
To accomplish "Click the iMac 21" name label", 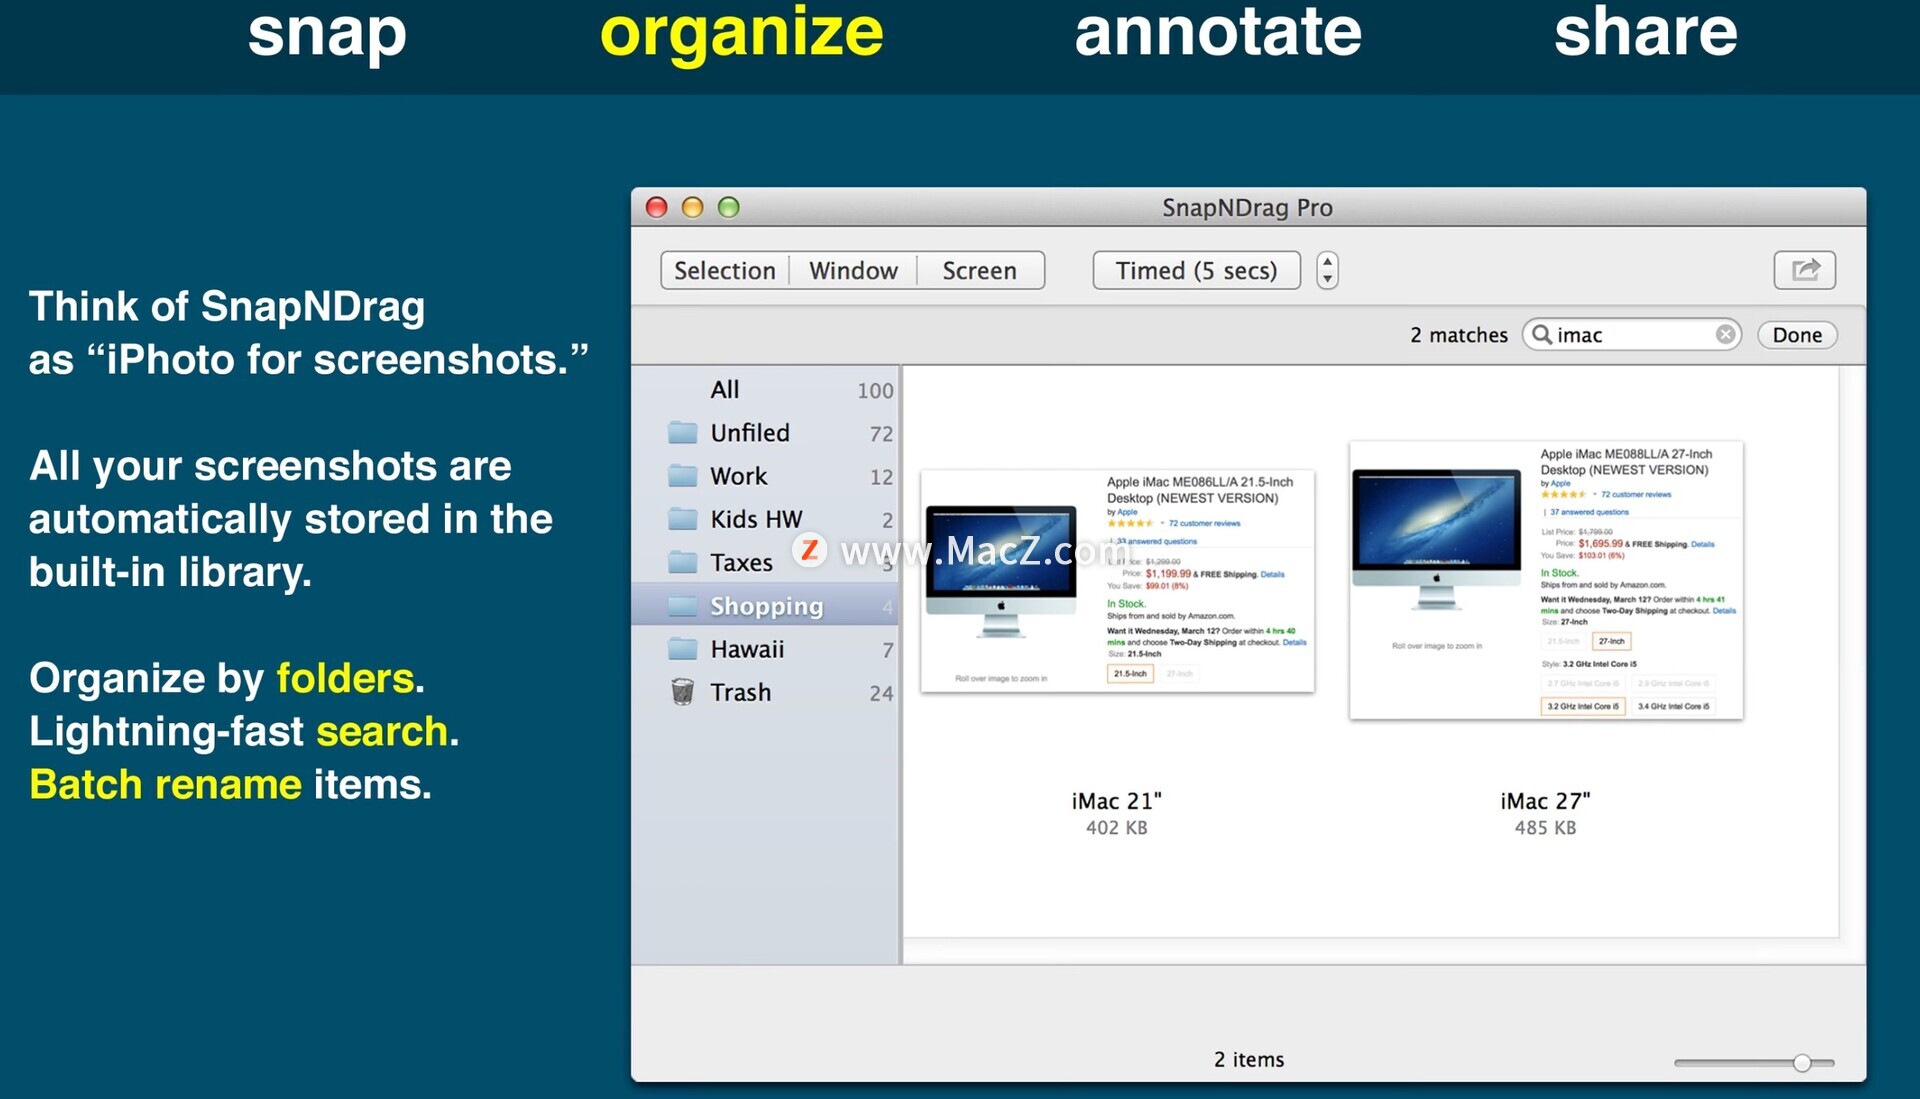I will click(x=1117, y=801).
